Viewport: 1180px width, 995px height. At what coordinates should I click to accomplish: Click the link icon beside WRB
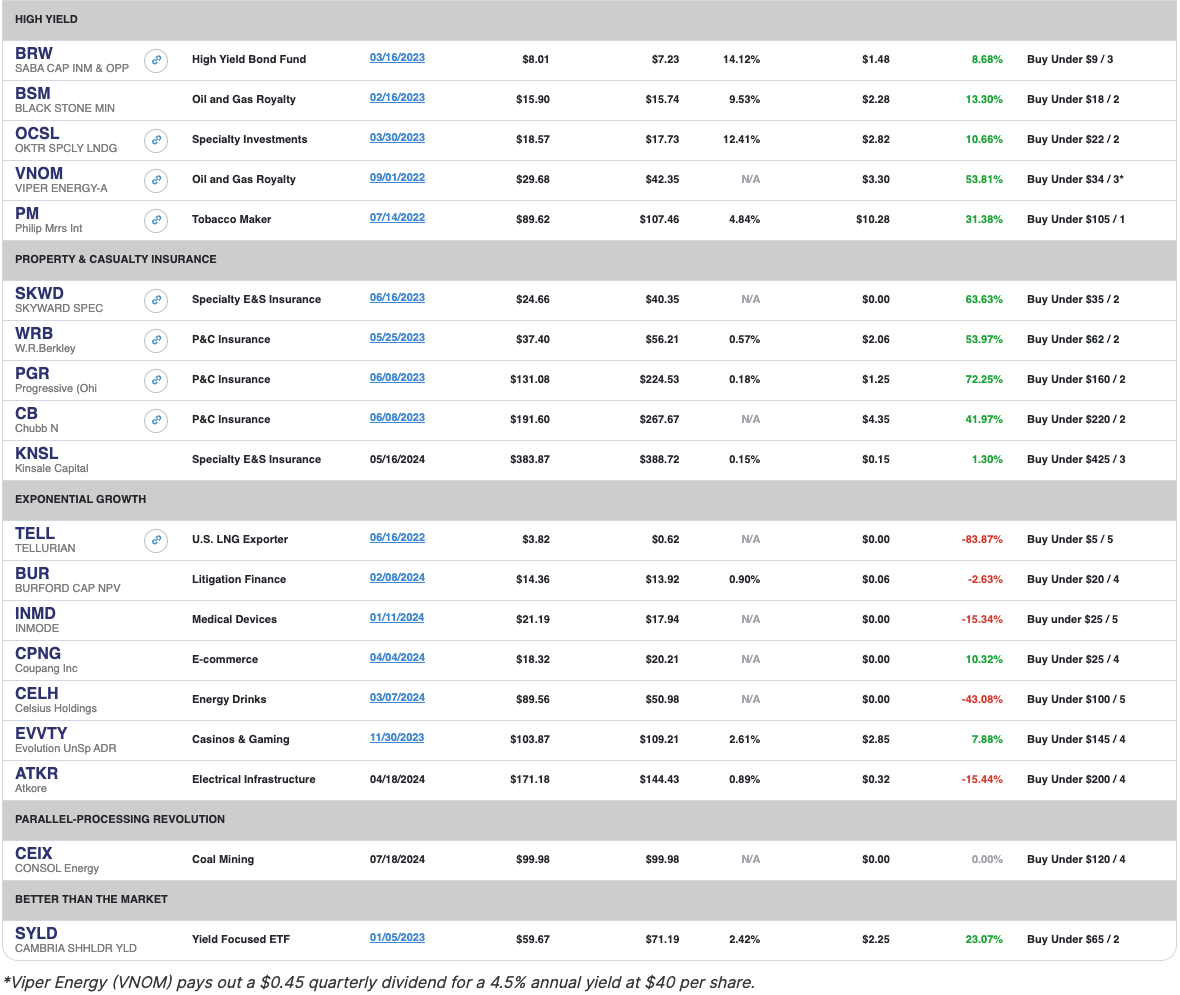point(156,340)
